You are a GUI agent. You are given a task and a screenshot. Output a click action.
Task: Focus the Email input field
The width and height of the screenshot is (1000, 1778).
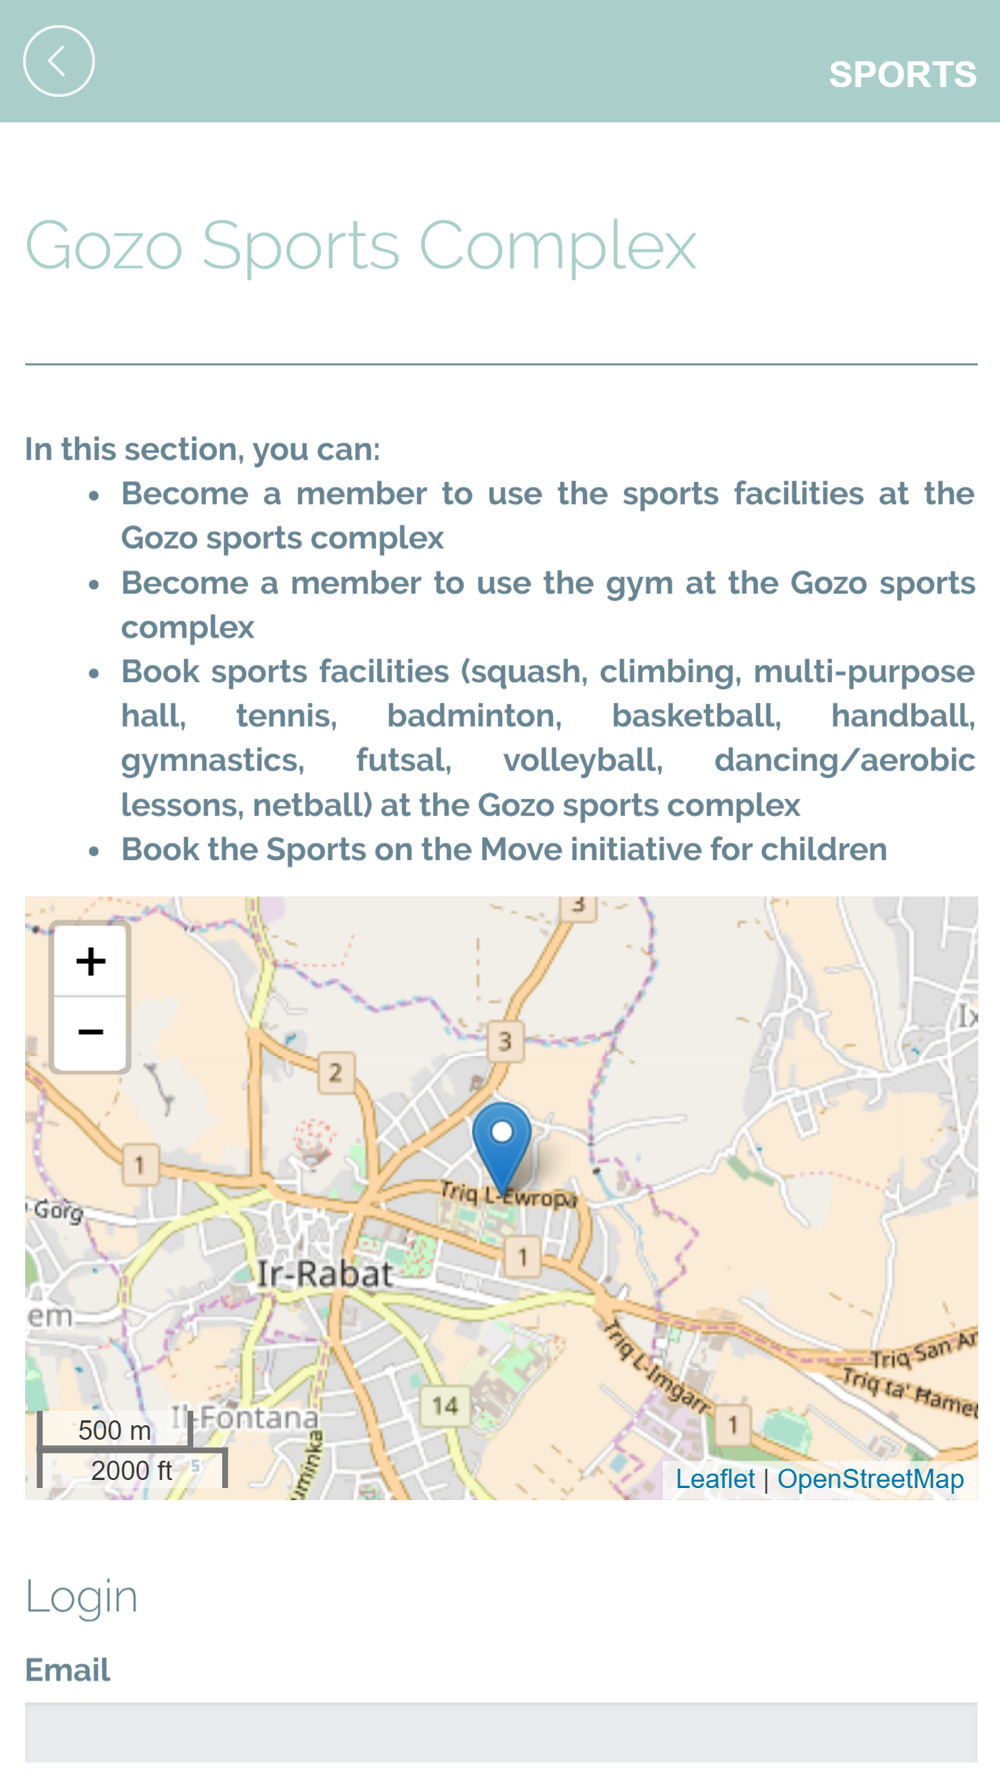501,1732
